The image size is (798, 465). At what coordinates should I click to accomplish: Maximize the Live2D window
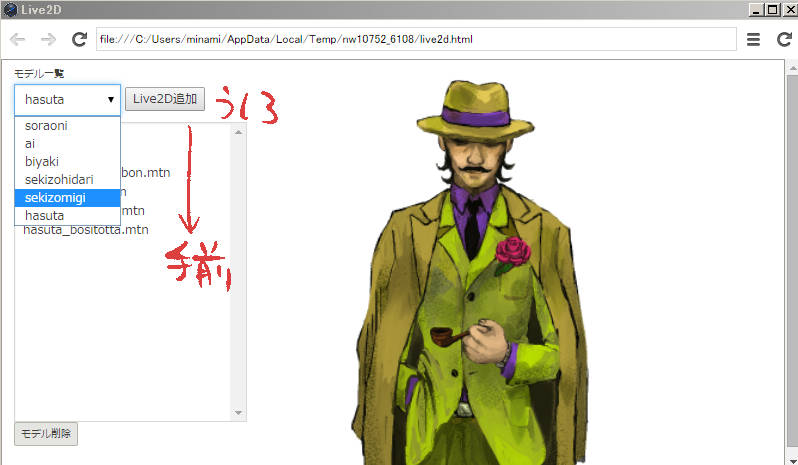[x=773, y=10]
